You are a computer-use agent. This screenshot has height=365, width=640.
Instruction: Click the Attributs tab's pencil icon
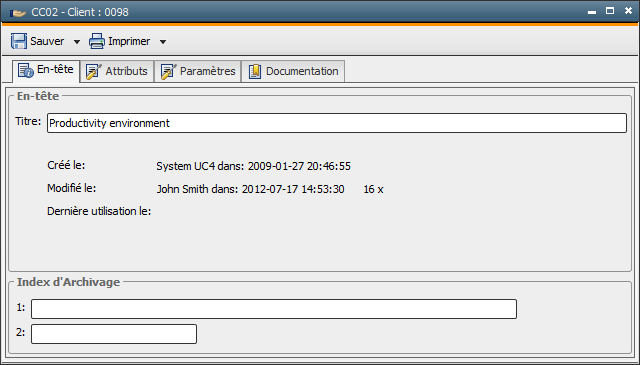coord(93,71)
